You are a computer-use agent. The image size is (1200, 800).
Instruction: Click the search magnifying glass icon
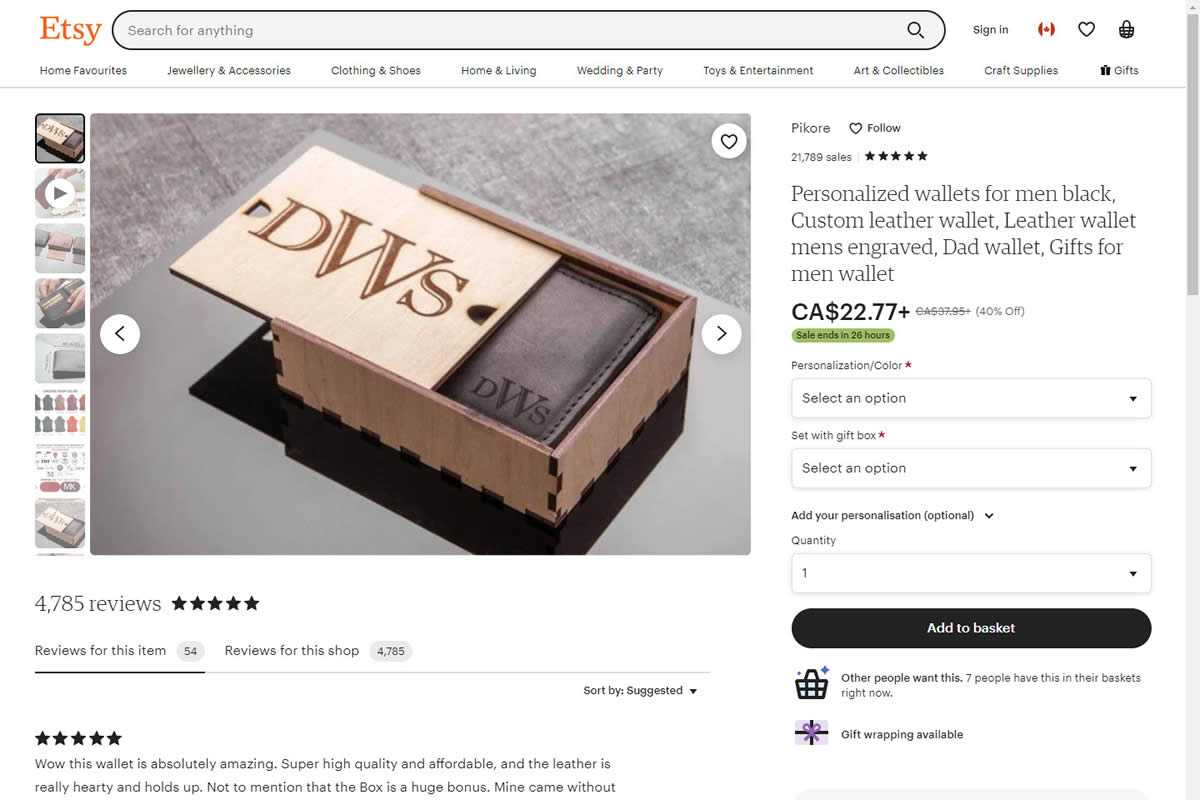(915, 30)
